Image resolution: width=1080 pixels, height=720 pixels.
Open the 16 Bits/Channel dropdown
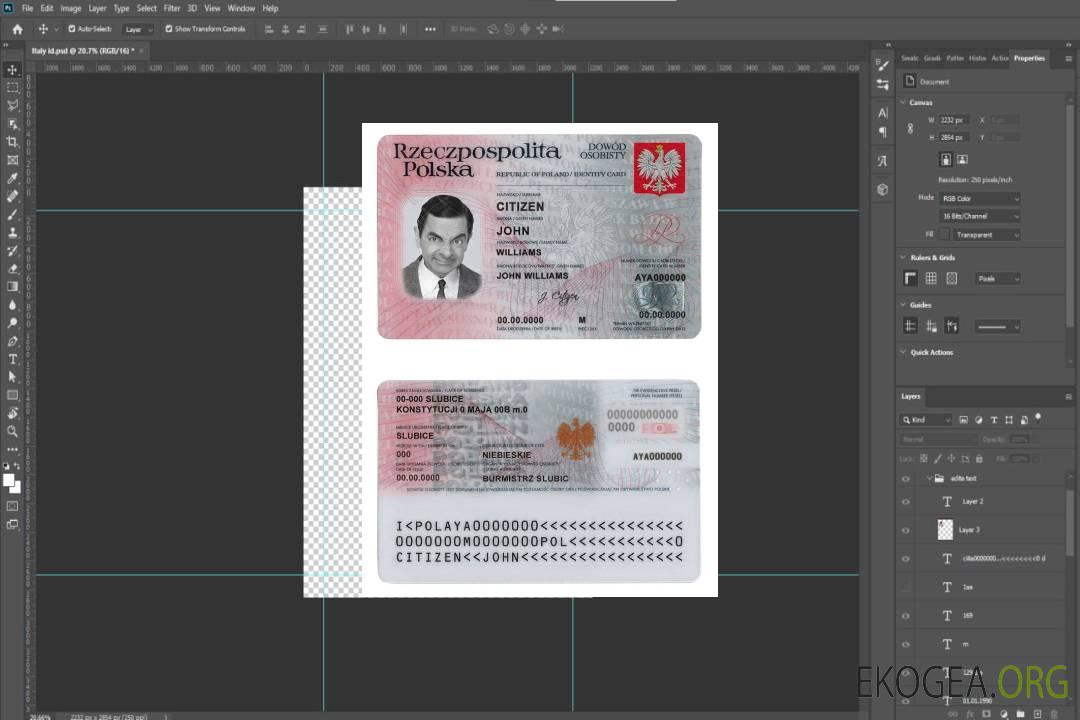979,216
